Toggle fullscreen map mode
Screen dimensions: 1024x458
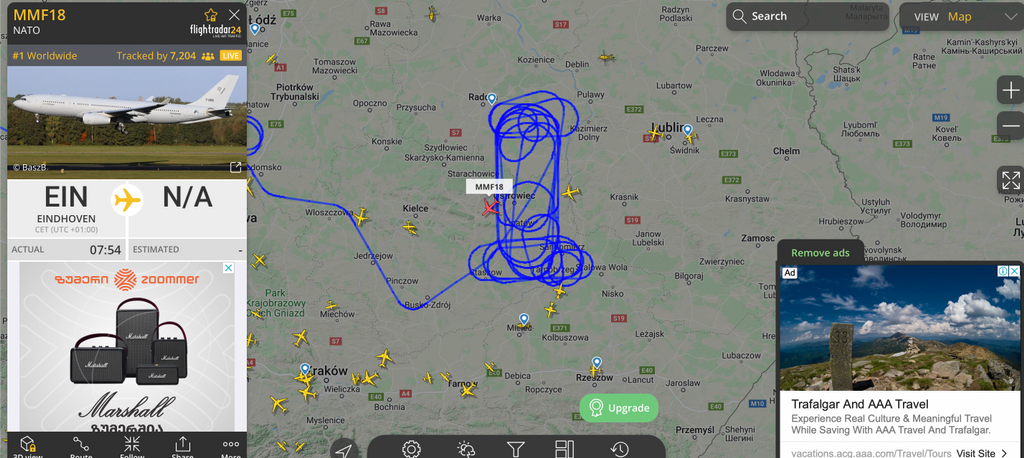click(x=1010, y=180)
